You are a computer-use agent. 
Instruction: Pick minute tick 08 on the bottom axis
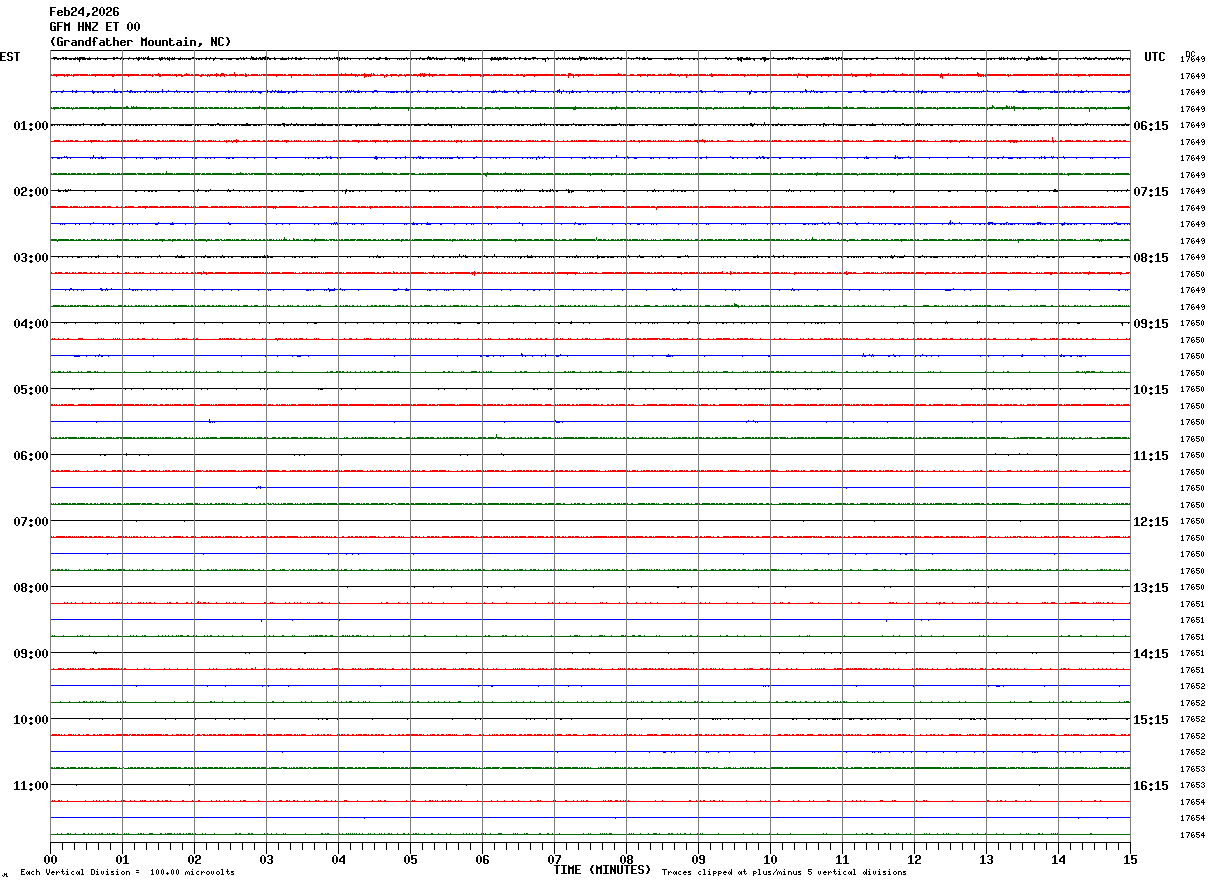pos(626,859)
